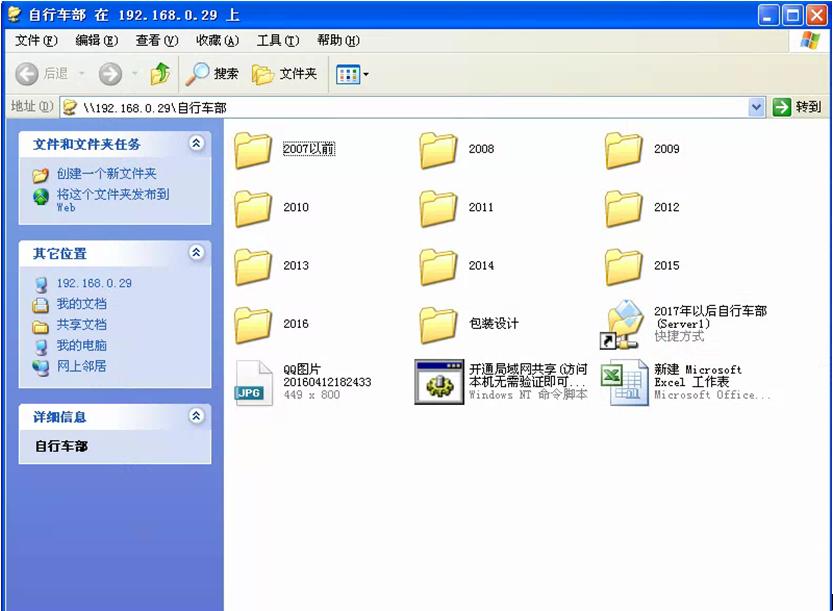Viewport: 833px width, 611px height.
Task: Collapse the 其它位置 panel
Action: pos(197,253)
